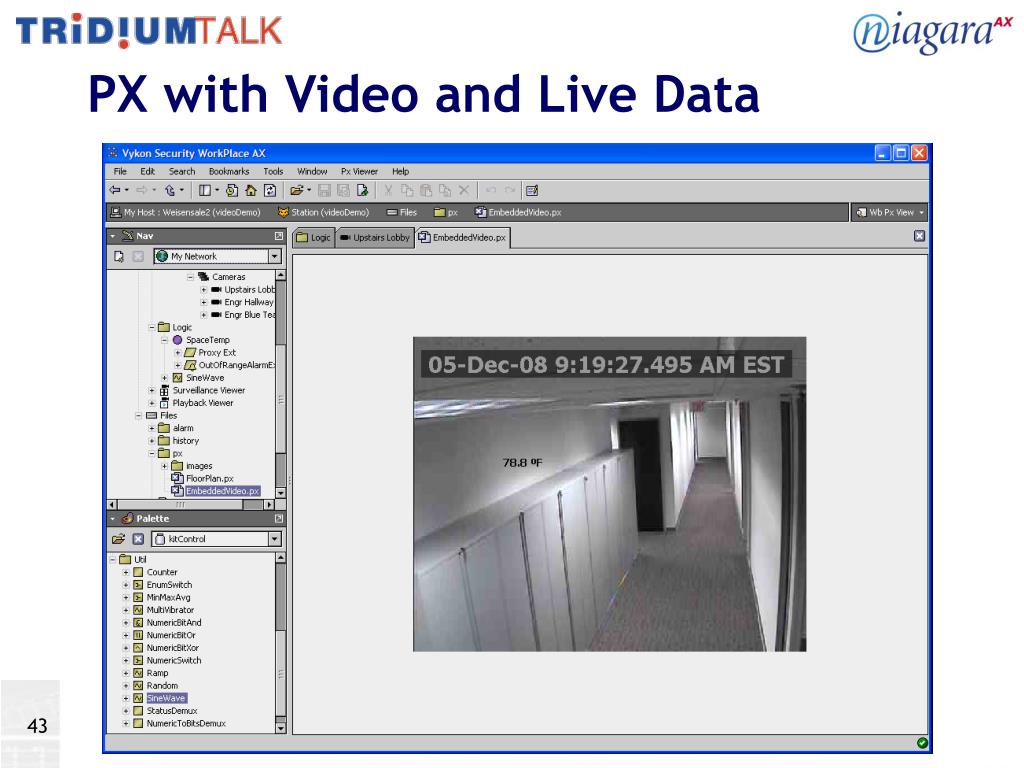The image size is (1024, 768).
Task: Click the Export toolbar icon
Action: click(x=362, y=190)
